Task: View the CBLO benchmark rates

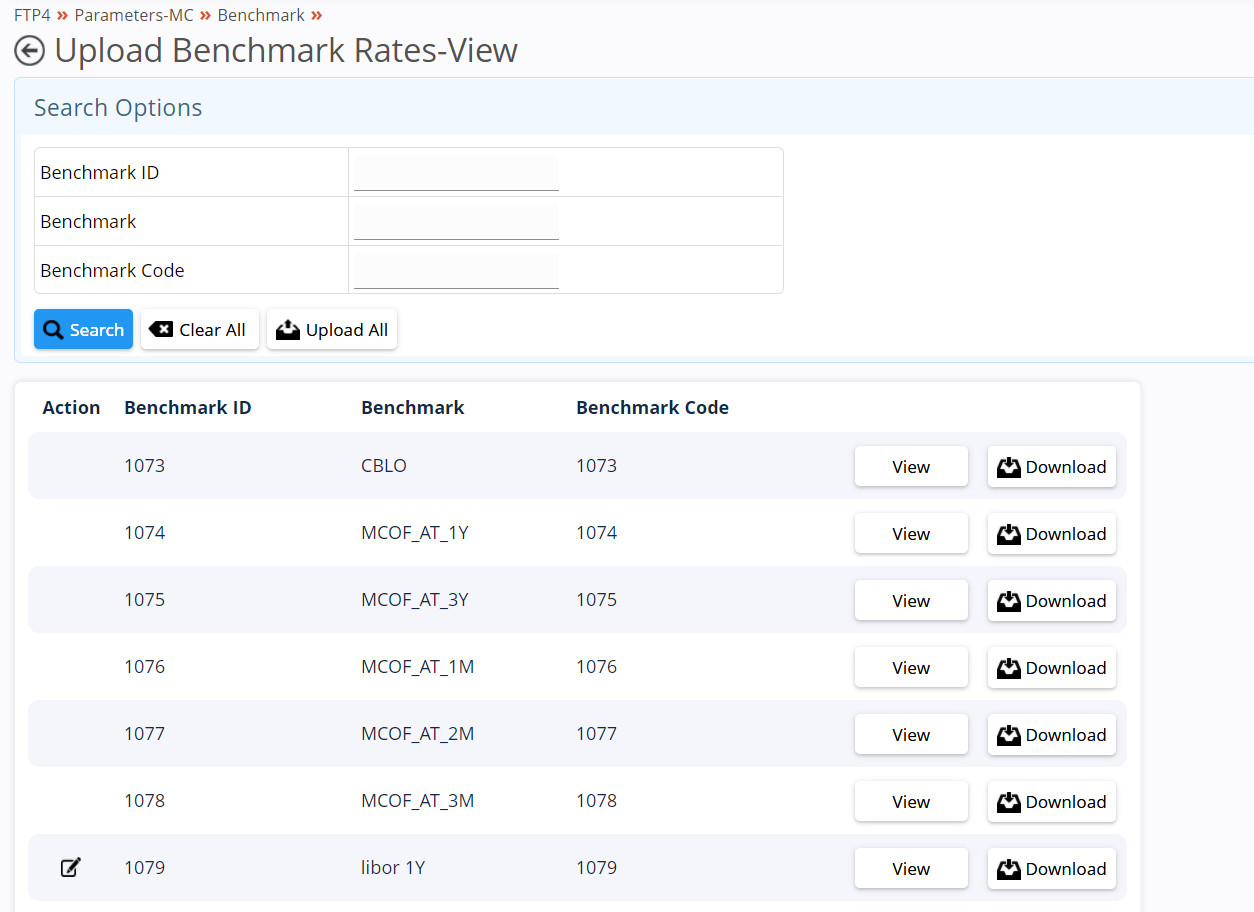Action: click(x=911, y=466)
